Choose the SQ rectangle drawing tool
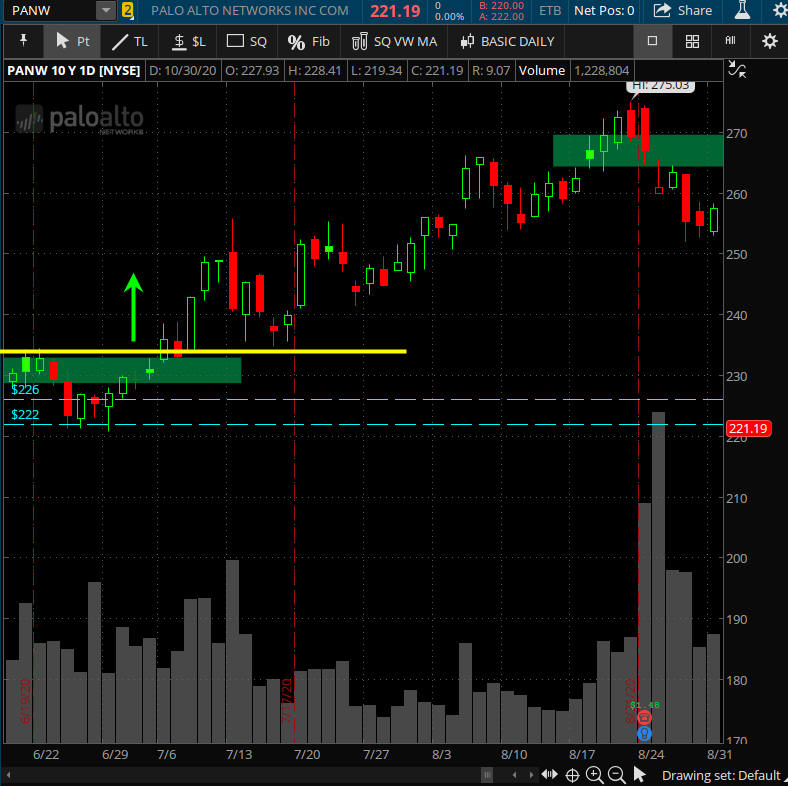788x786 pixels. click(247, 41)
